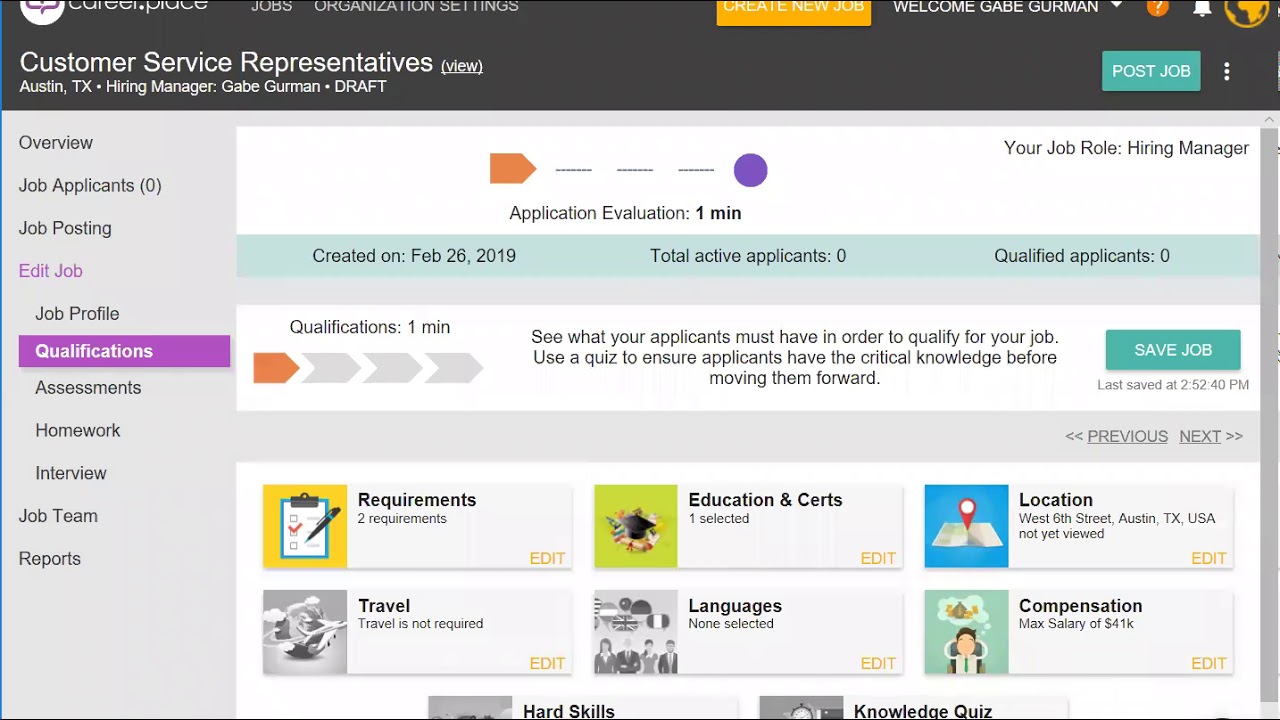
Task: Open Job Applicants (0) in sidebar
Action: pyautogui.click(x=90, y=186)
